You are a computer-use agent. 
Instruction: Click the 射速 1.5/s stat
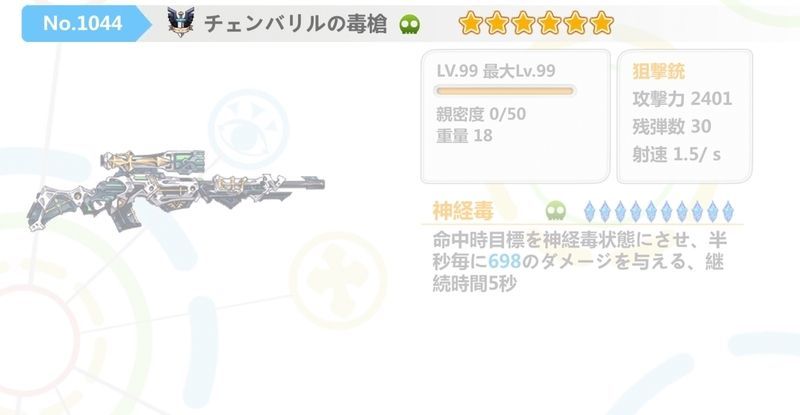(x=677, y=154)
